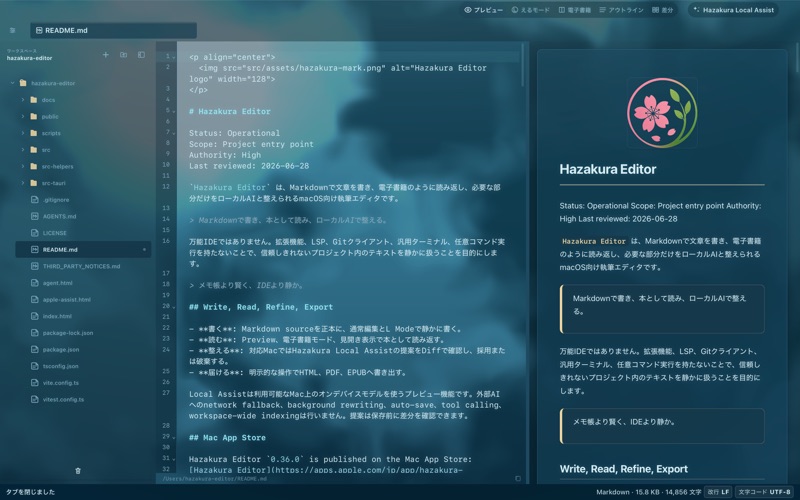Image resolution: width=800 pixels, height=500 pixels.
Task: Open tsconfig.json in the file tree
Action: click(83, 366)
